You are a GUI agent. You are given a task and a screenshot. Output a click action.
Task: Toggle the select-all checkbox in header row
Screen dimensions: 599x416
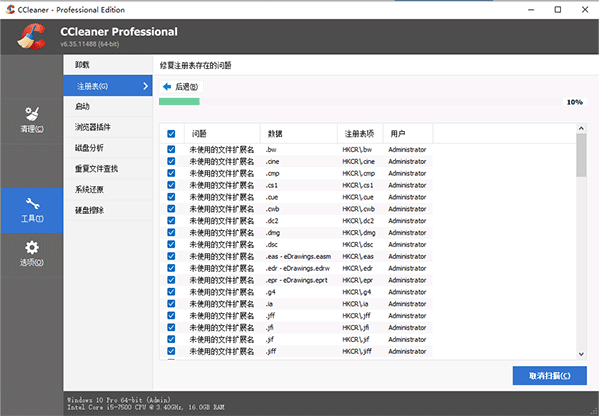click(x=171, y=134)
